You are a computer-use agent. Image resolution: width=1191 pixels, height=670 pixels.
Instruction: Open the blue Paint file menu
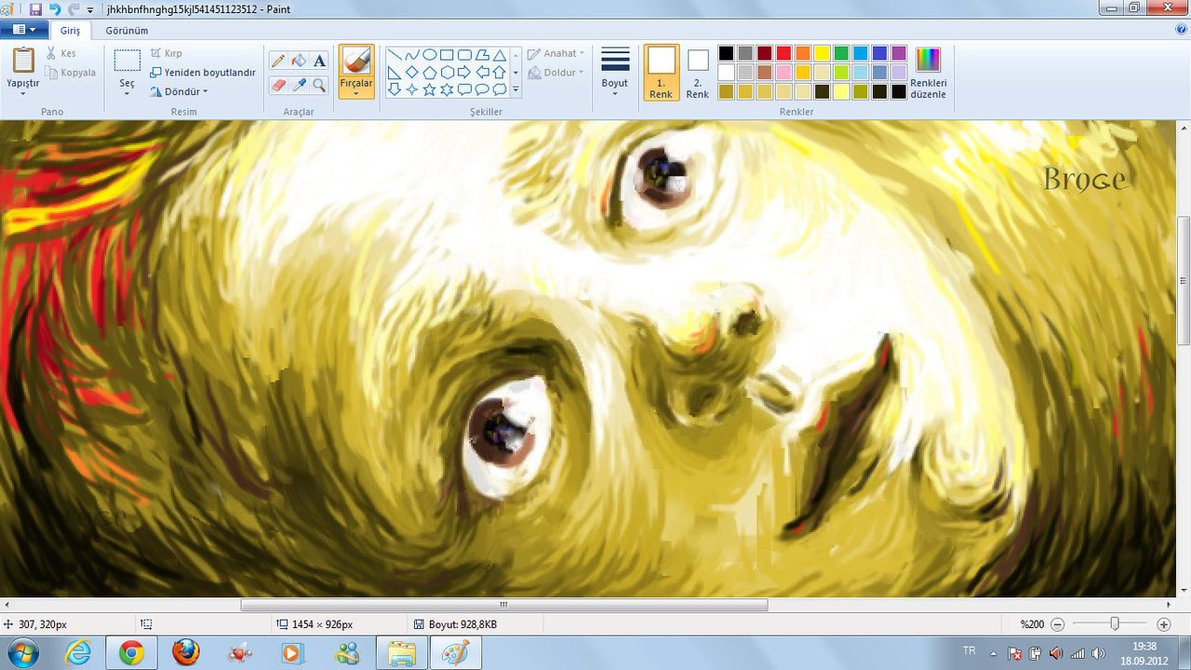24,30
